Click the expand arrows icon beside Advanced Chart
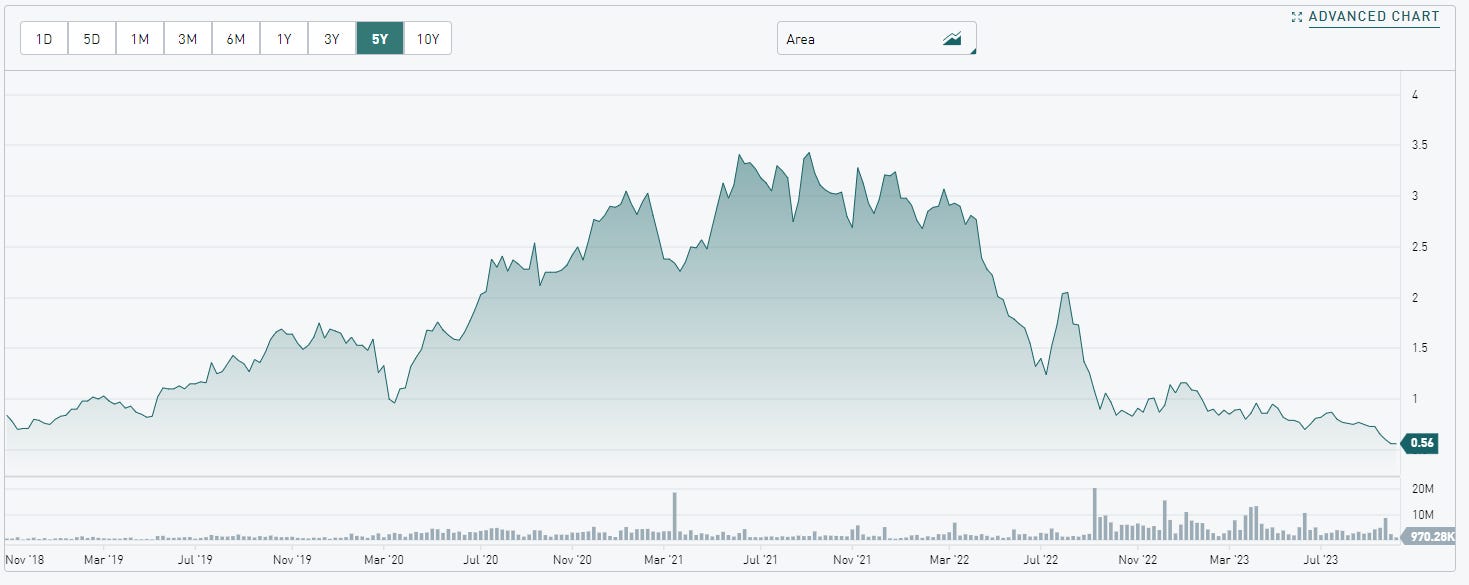Image resolution: width=1469 pixels, height=585 pixels. [x=1297, y=17]
